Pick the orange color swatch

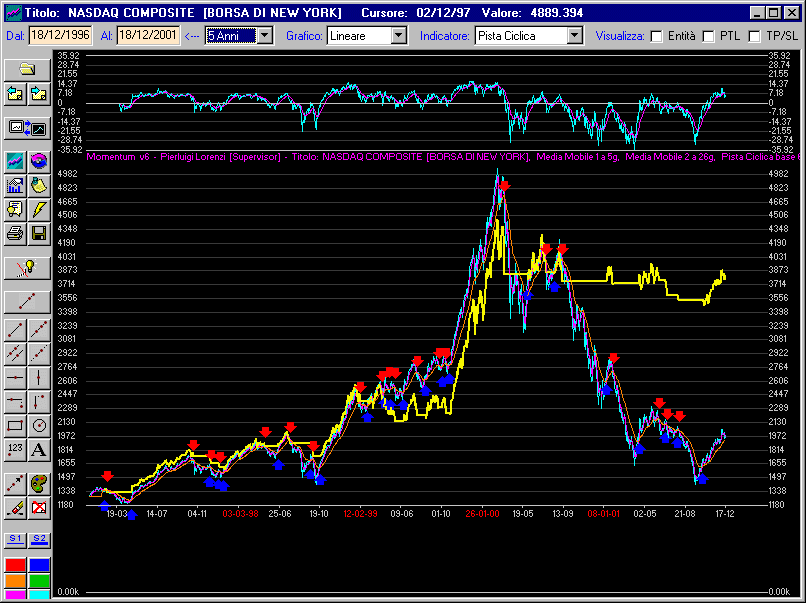point(15,580)
